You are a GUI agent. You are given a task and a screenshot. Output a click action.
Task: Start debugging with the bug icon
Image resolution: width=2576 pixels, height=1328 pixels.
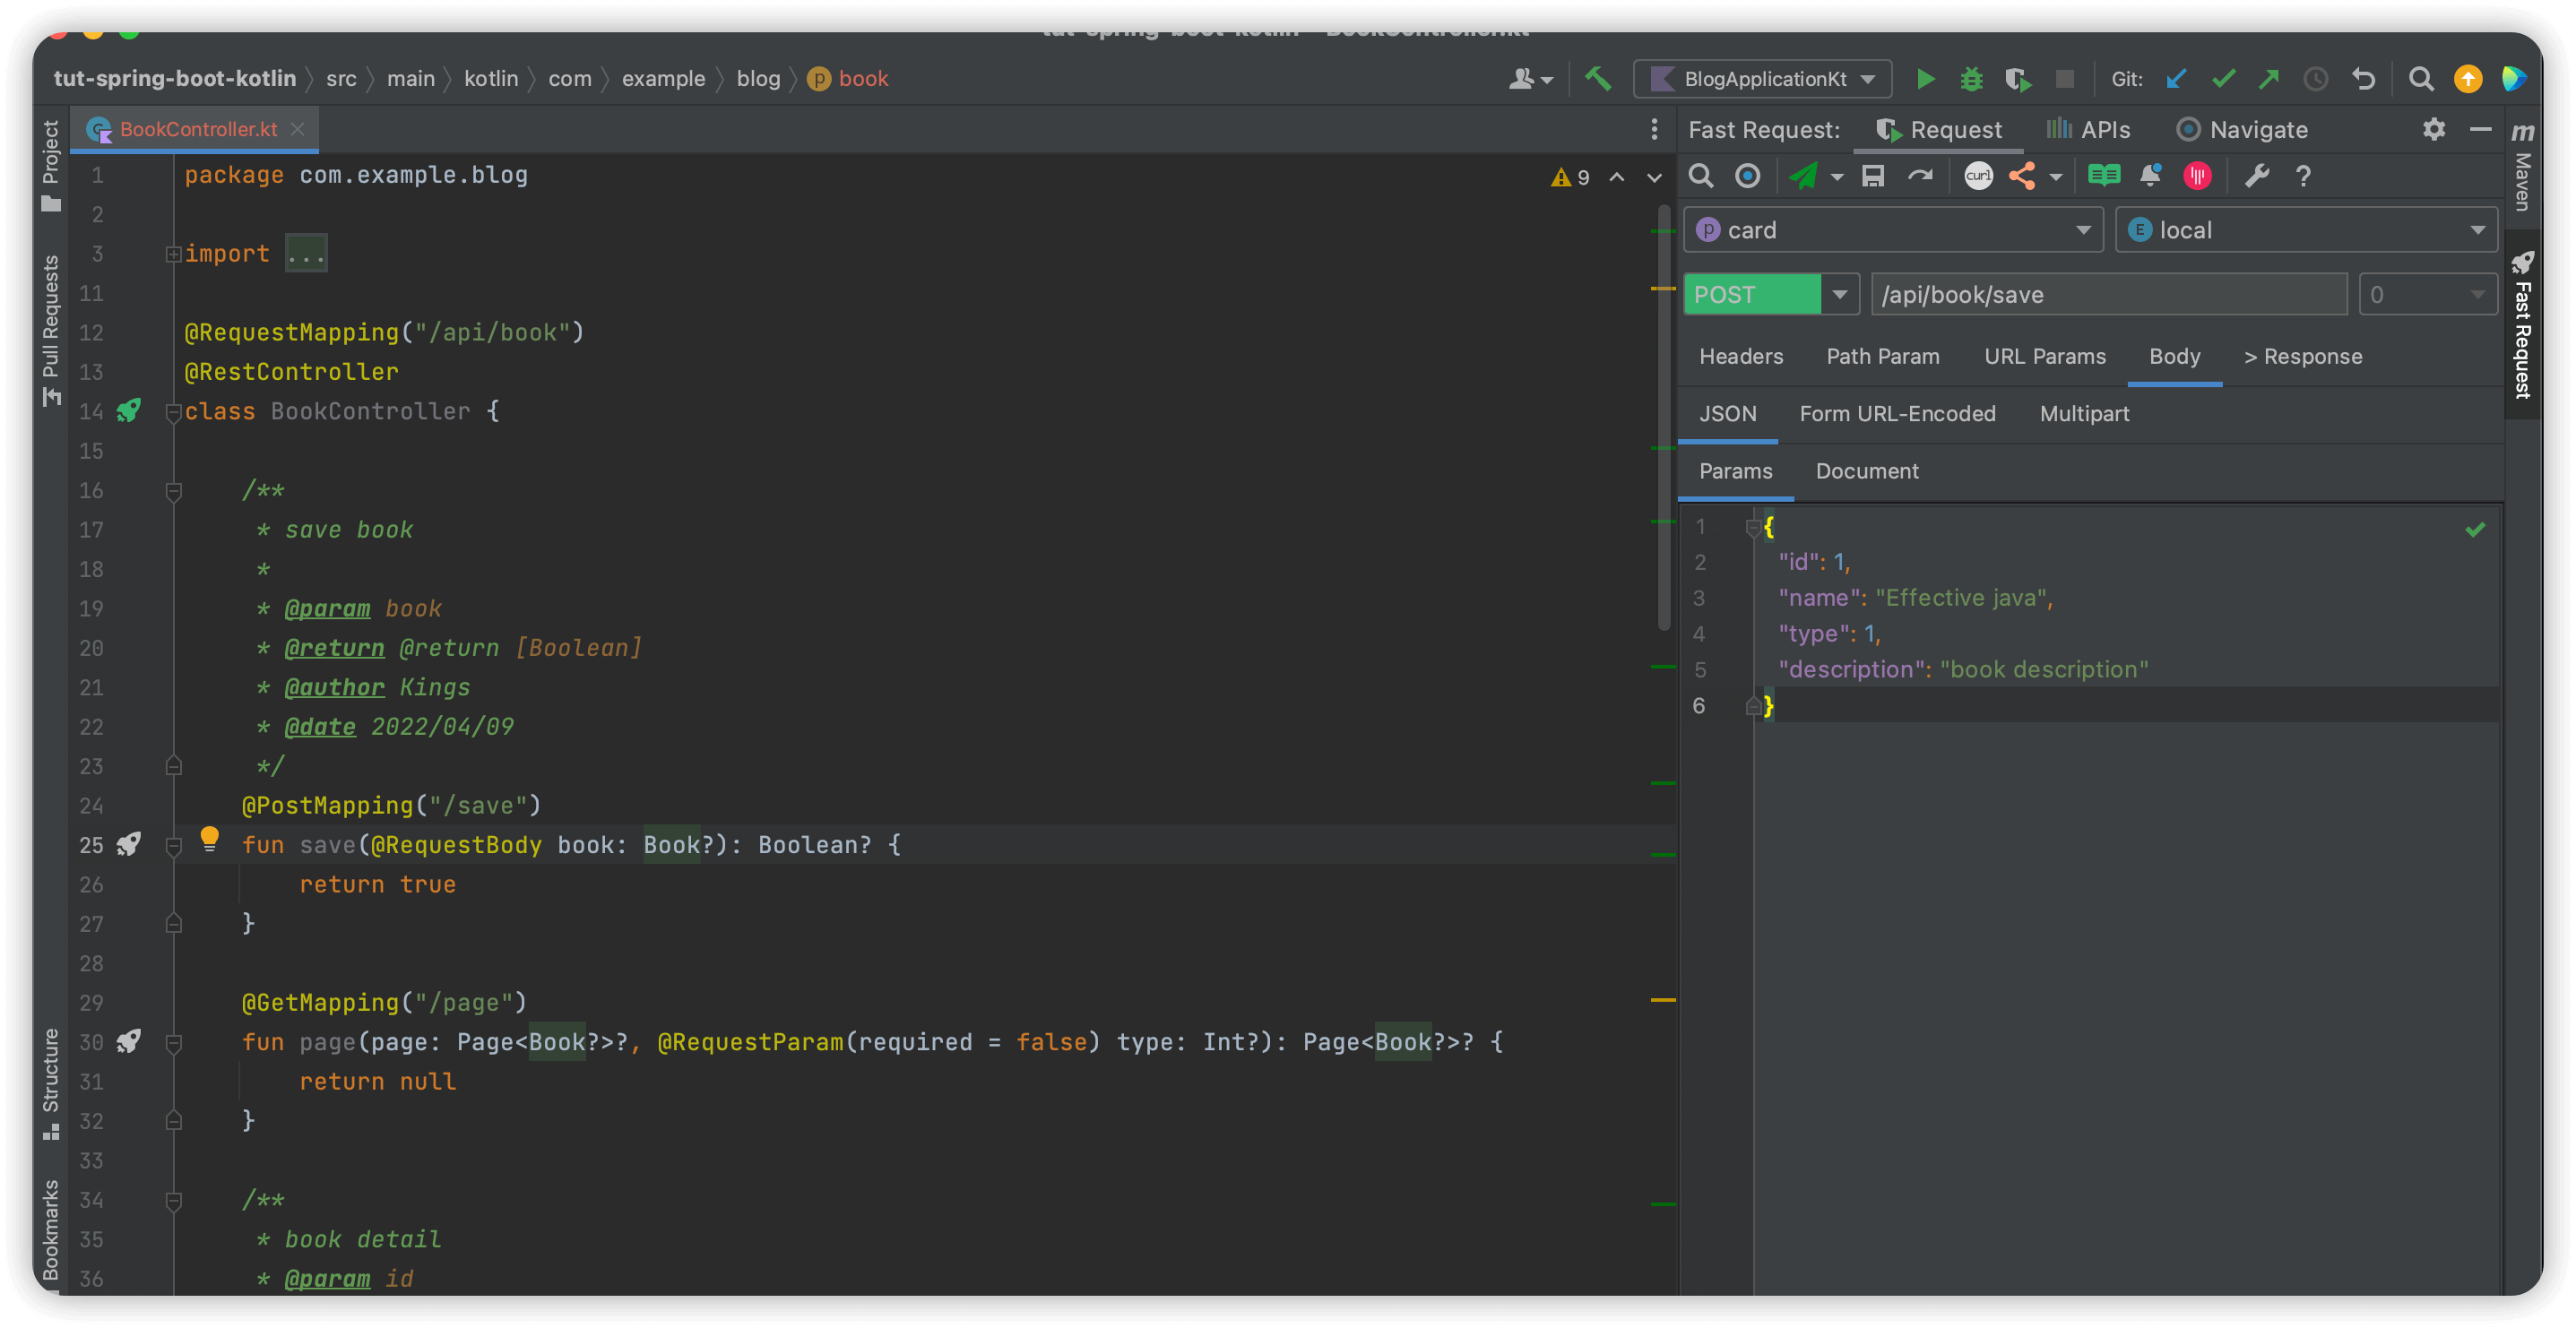click(x=1971, y=79)
